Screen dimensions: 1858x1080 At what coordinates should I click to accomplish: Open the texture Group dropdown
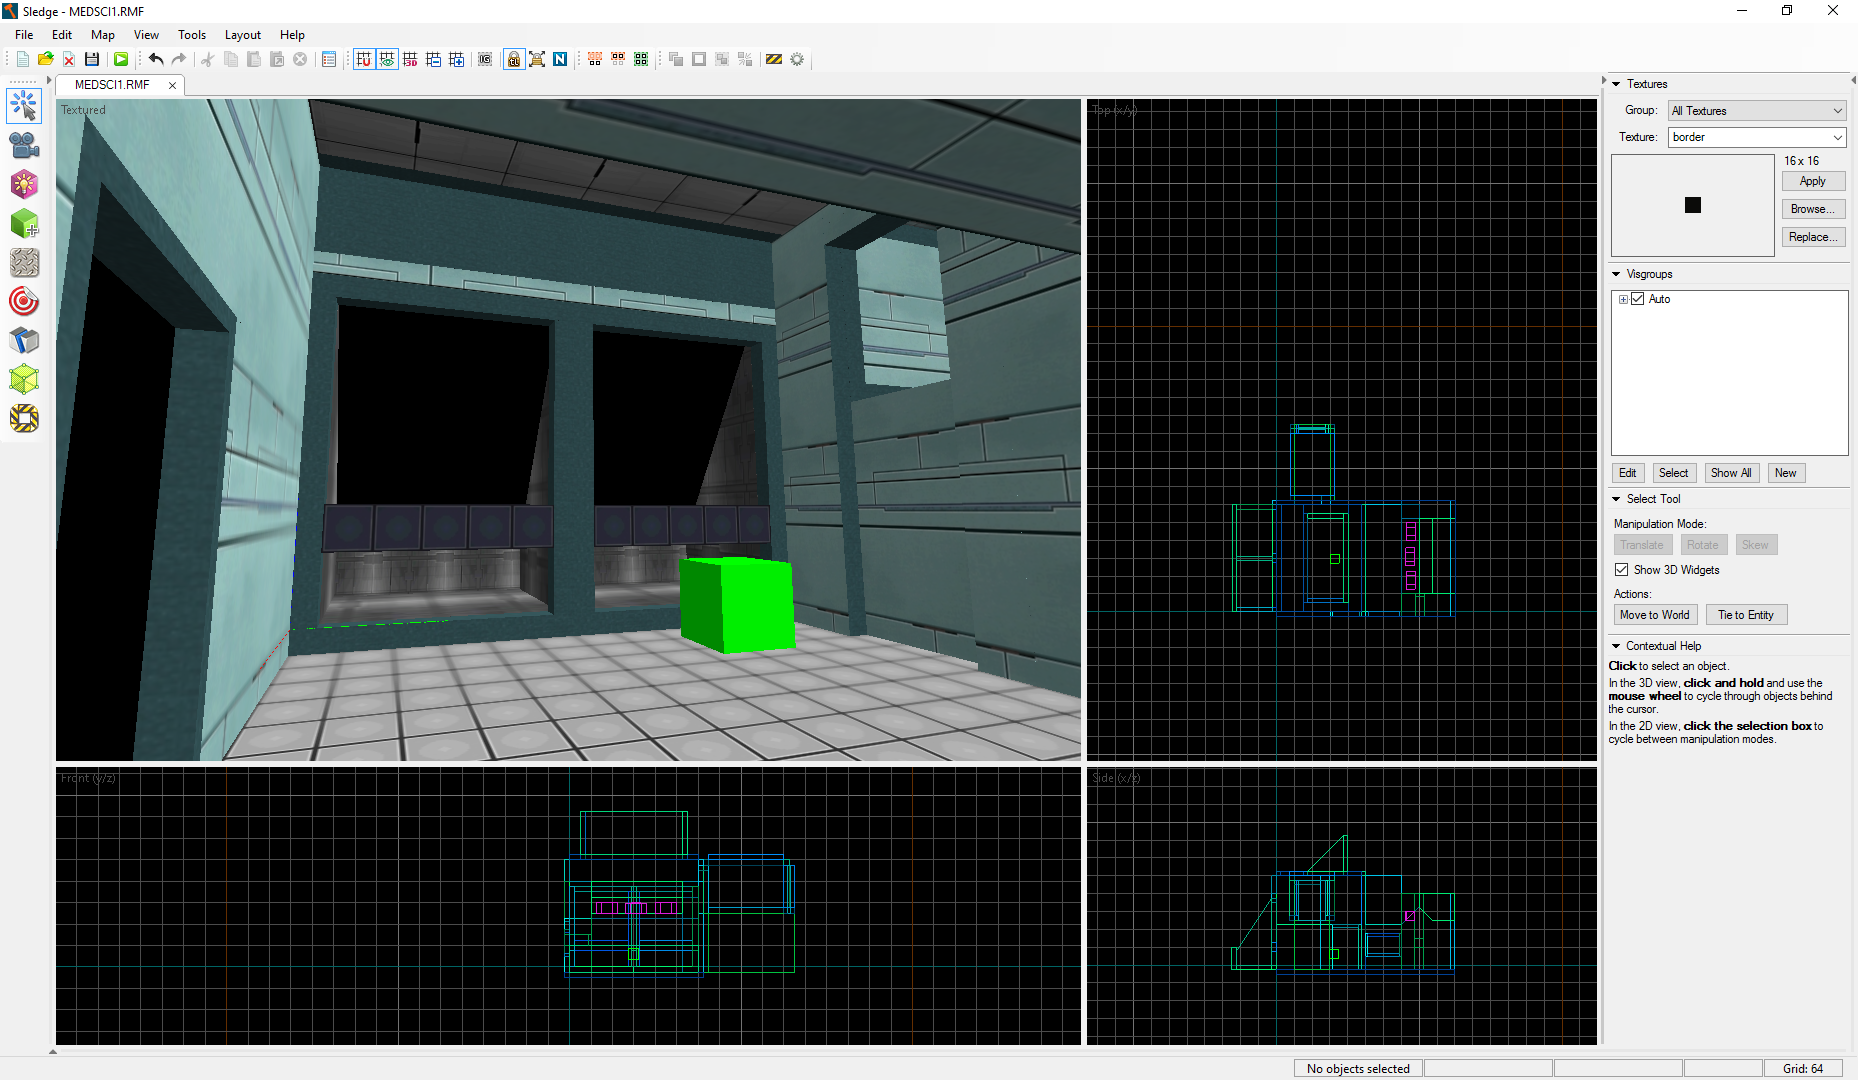coord(1757,111)
